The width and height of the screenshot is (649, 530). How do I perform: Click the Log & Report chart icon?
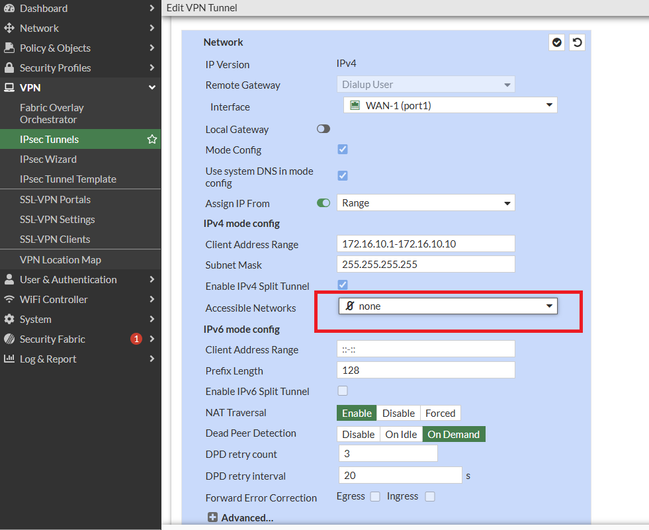point(9,359)
